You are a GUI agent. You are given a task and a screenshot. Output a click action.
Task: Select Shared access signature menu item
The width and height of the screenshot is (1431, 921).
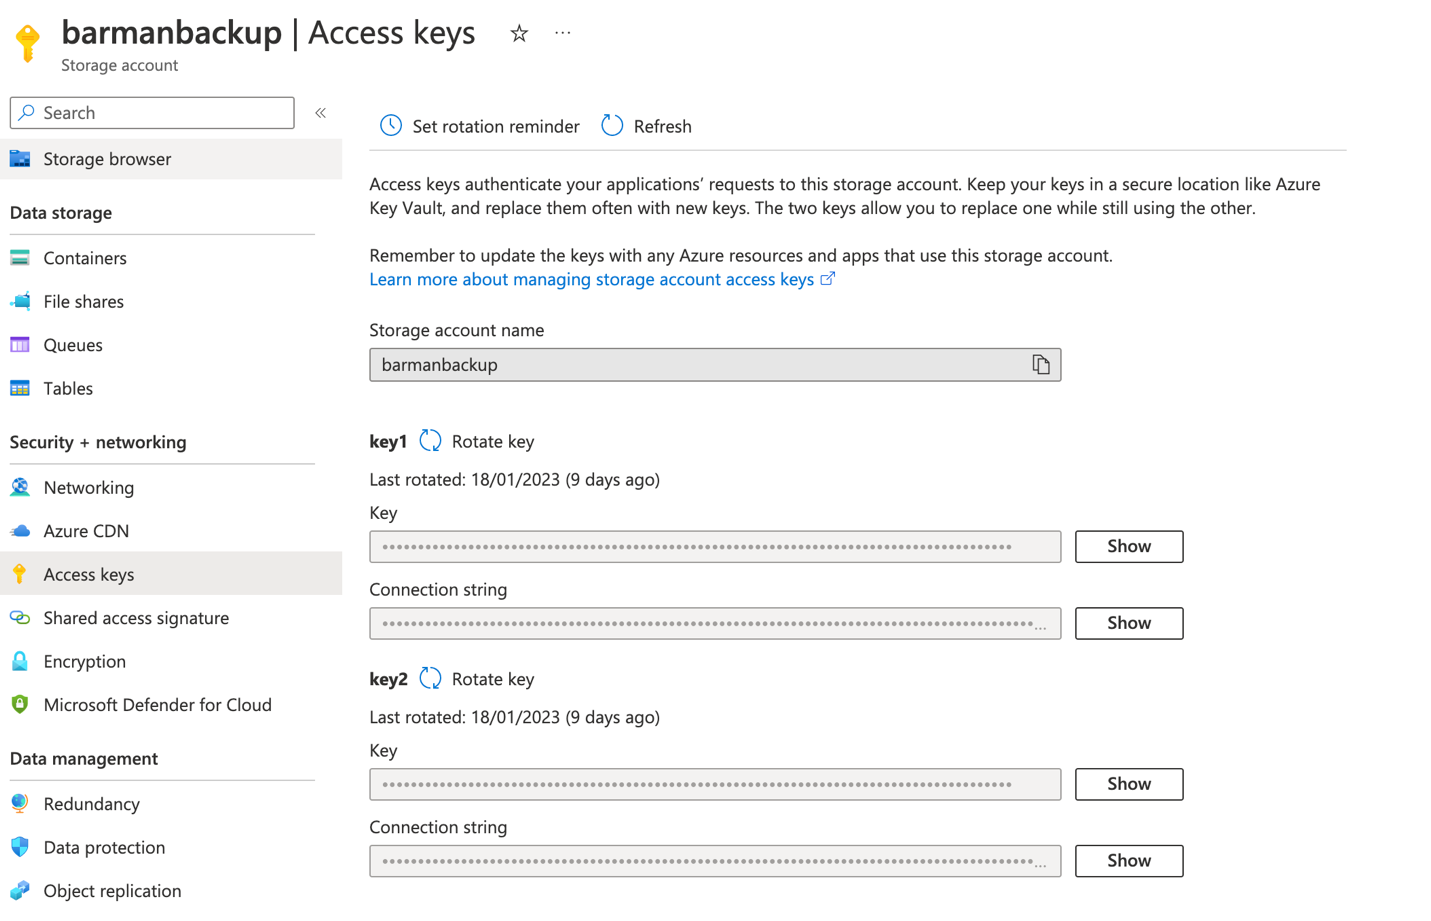(x=136, y=618)
